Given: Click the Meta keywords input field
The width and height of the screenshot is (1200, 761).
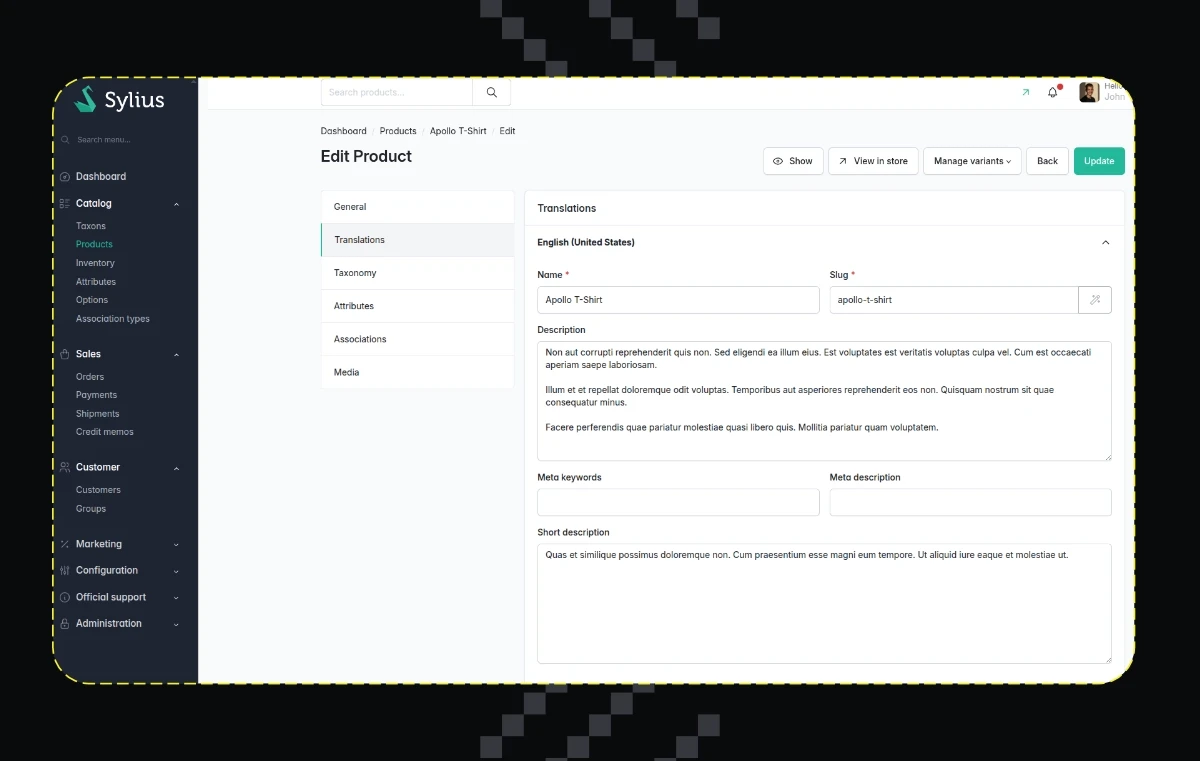Looking at the screenshot, I should pos(678,502).
